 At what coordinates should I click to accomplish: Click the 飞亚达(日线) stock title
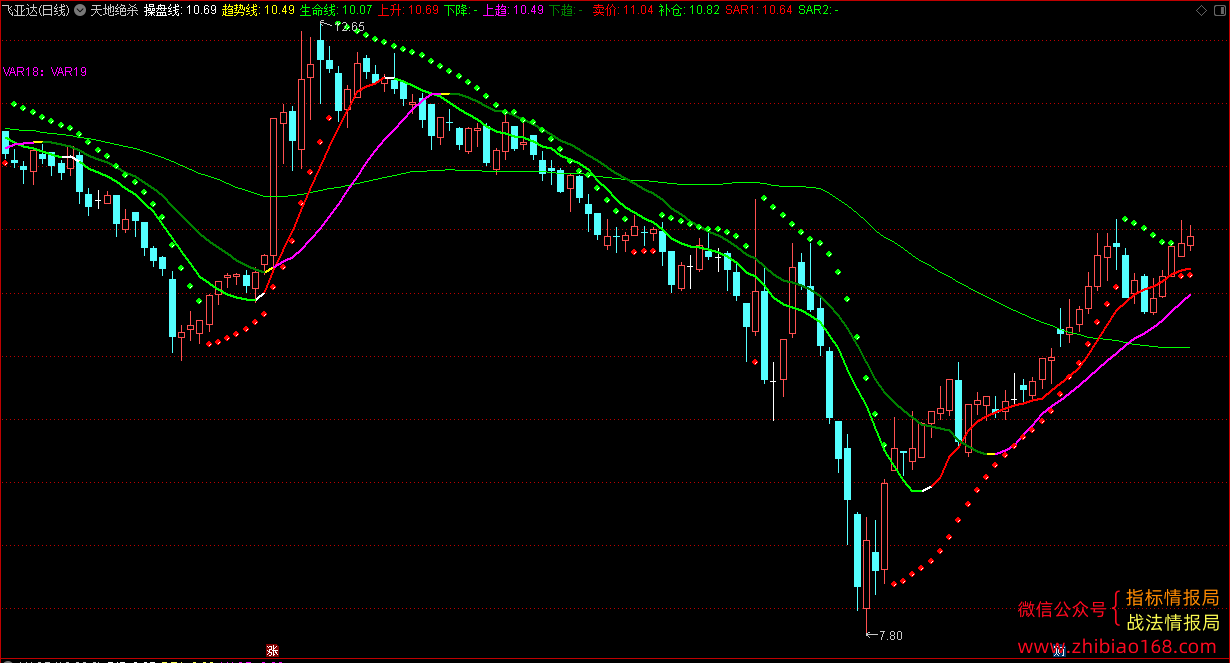pos(35,10)
